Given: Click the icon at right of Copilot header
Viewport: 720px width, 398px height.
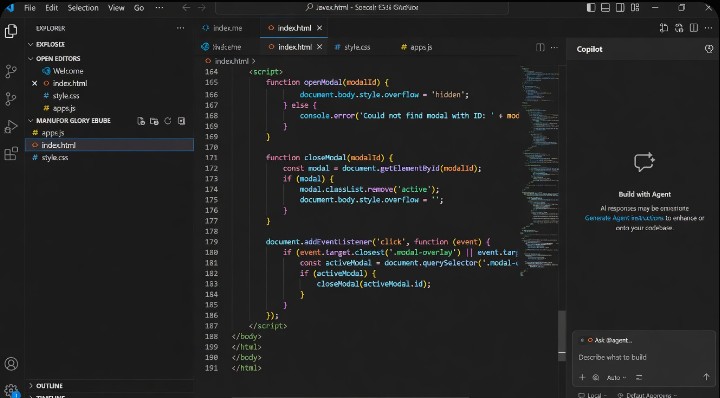Looking at the screenshot, I should pos(709,49).
